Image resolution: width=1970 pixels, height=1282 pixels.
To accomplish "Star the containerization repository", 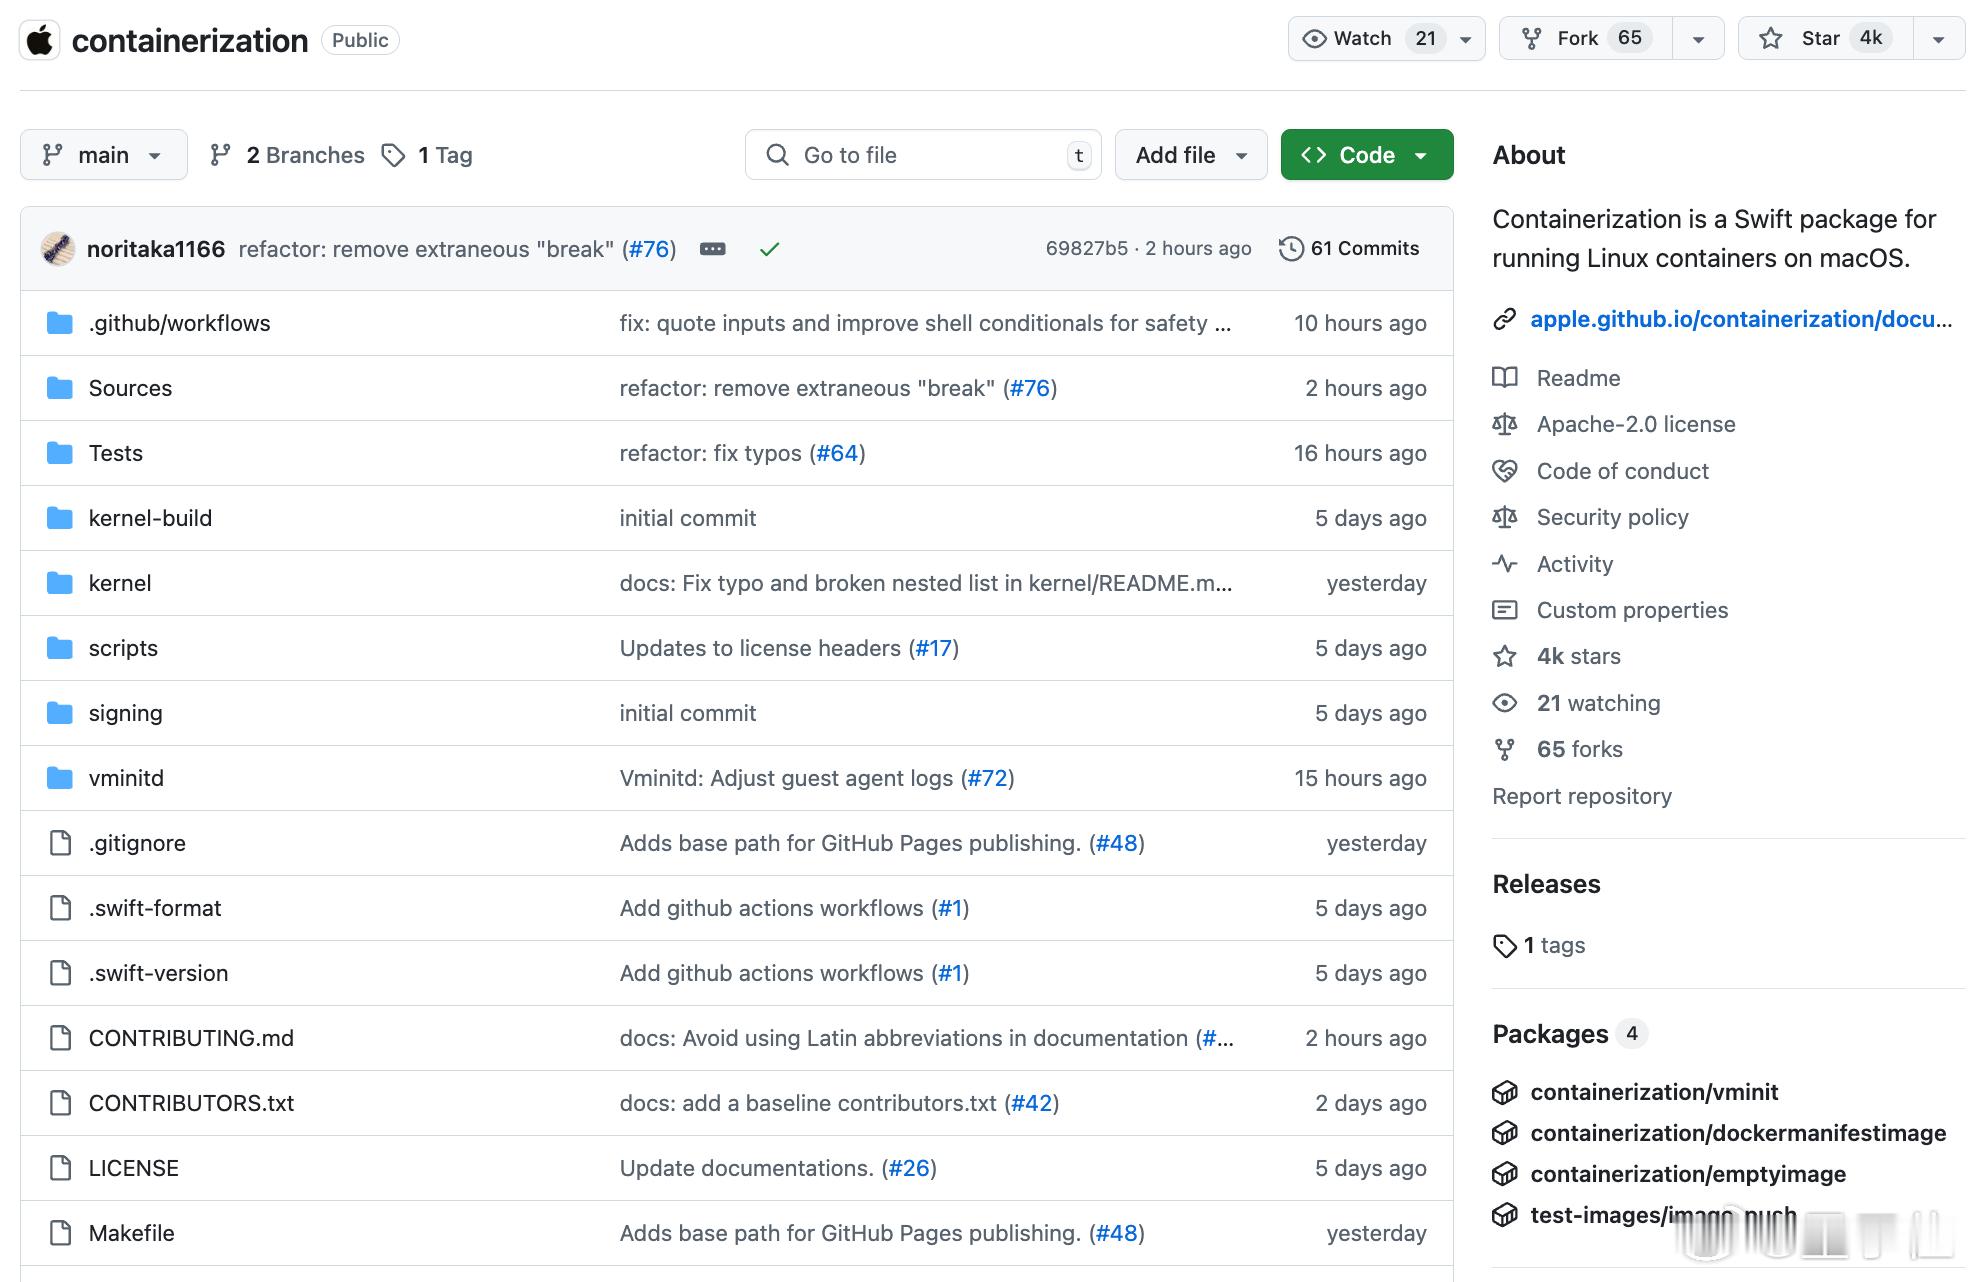I will point(1826,39).
